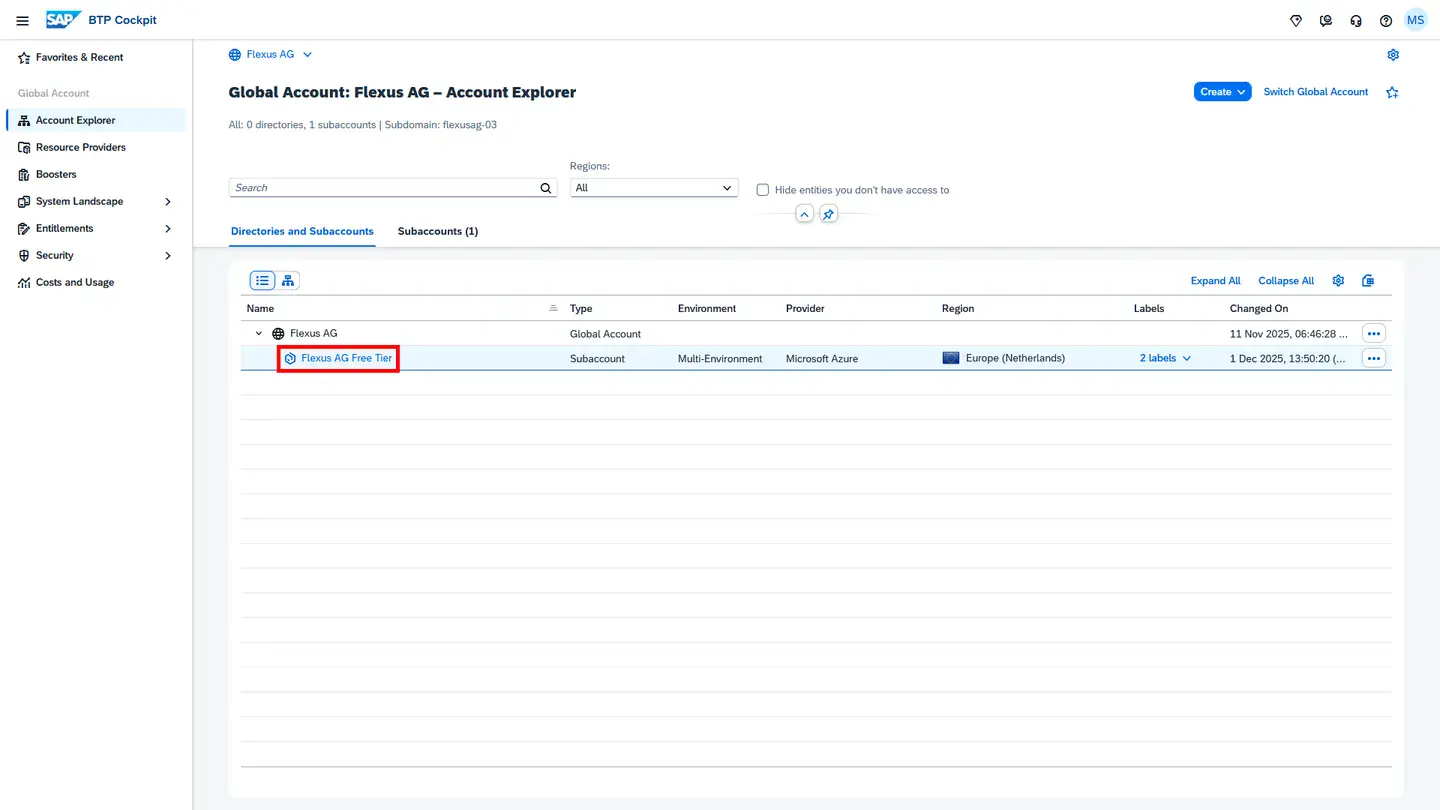
Task: Click Switch Global Account link
Action: point(1315,92)
